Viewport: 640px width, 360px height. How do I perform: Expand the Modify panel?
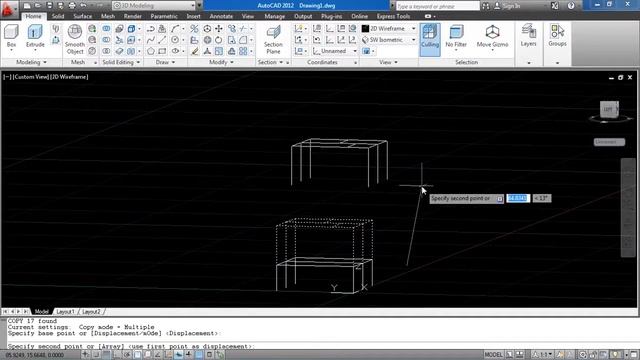coord(221,62)
